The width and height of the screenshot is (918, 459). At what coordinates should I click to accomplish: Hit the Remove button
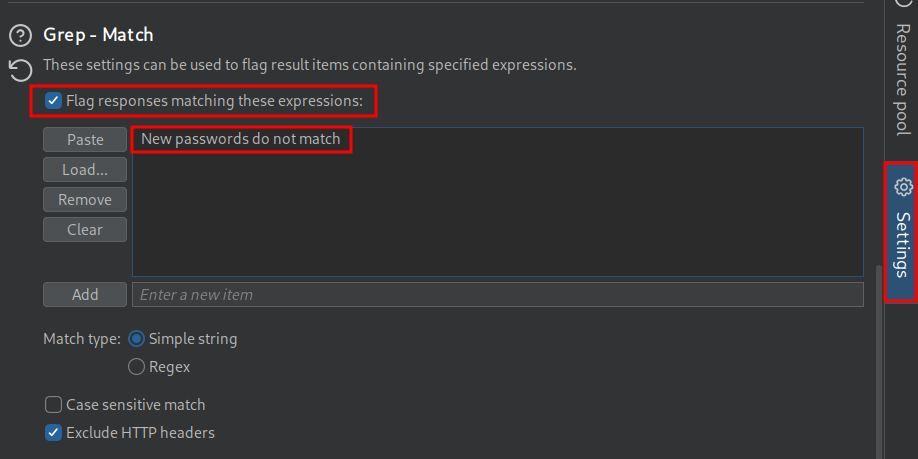pyautogui.click(x=85, y=200)
